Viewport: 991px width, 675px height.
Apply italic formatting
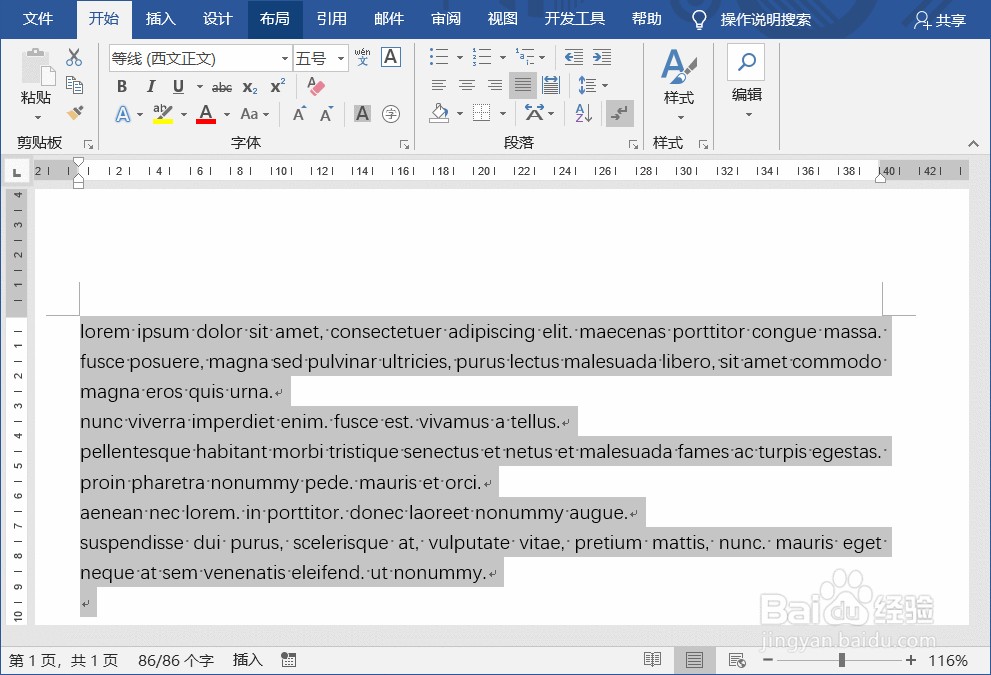pyautogui.click(x=151, y=86)
